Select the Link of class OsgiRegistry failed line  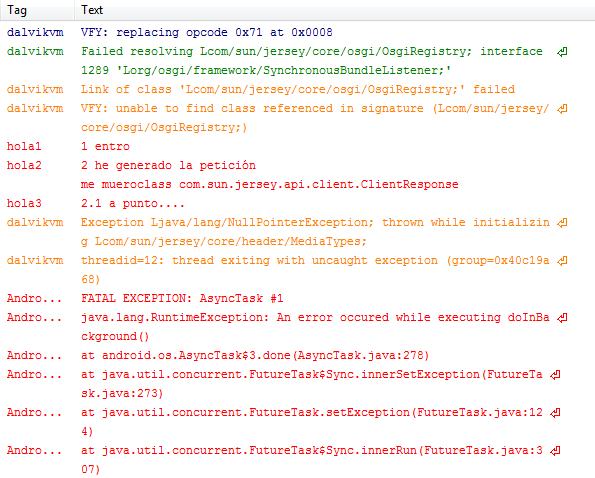[298, 90]
